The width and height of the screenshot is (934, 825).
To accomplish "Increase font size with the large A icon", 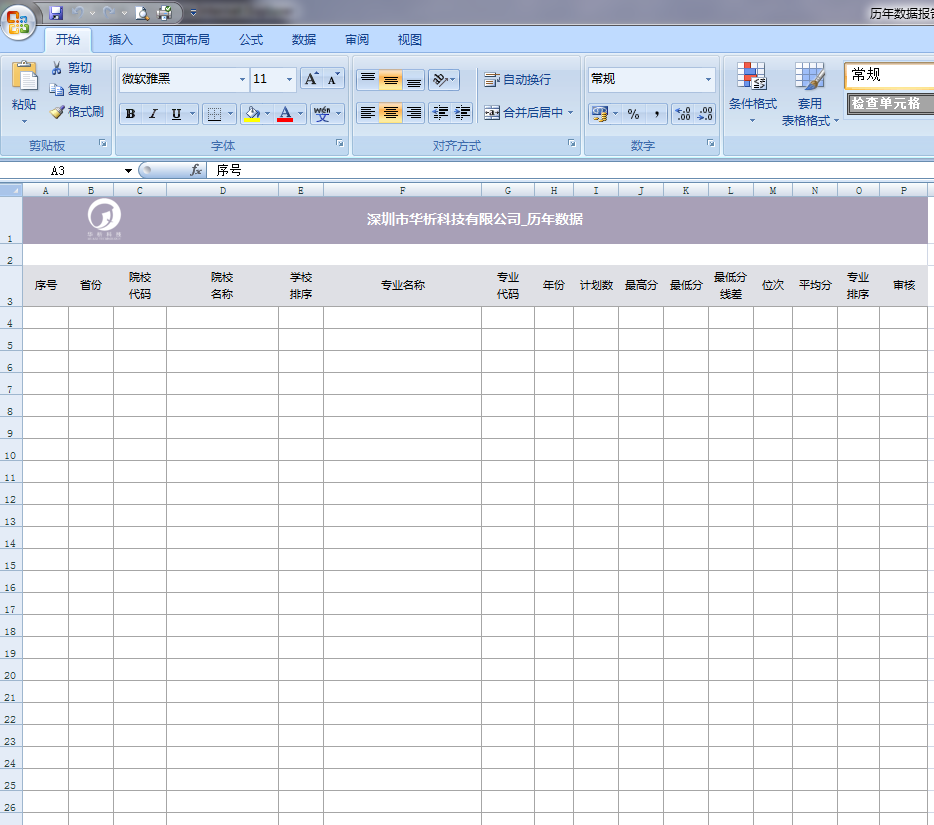I will click(311, 79).
